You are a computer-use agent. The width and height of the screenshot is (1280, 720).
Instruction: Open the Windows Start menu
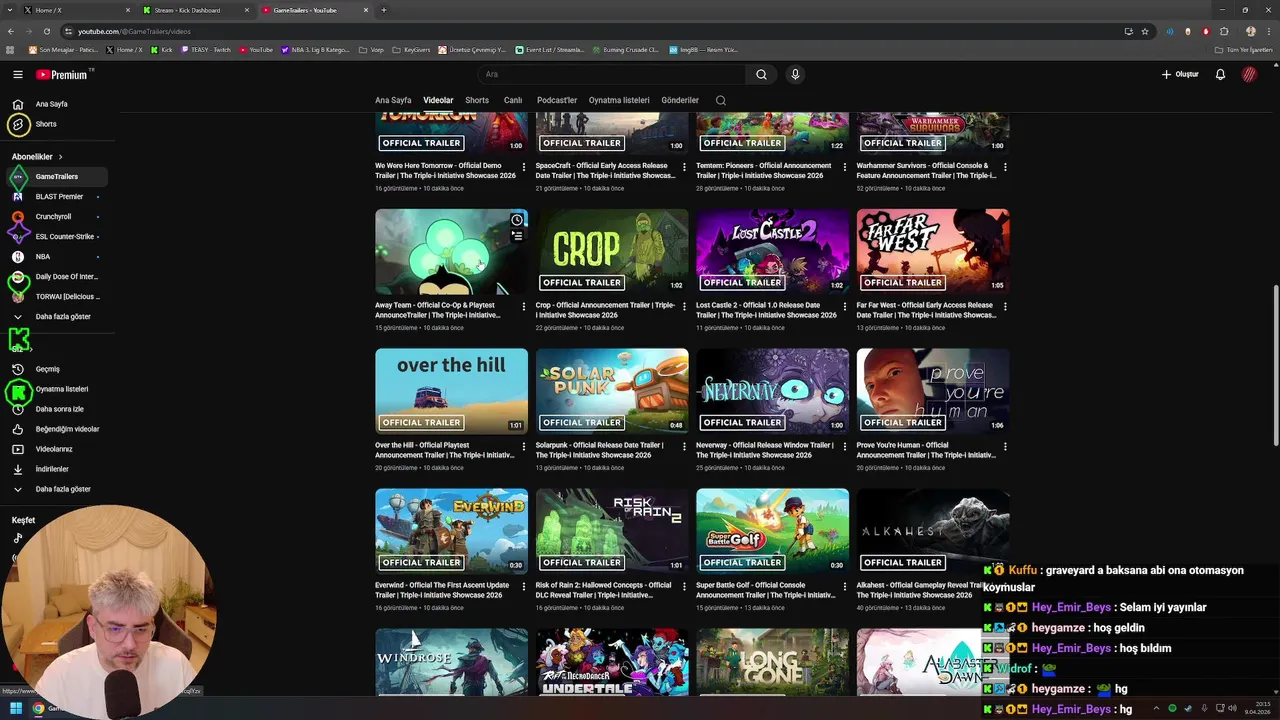(15, 708)
